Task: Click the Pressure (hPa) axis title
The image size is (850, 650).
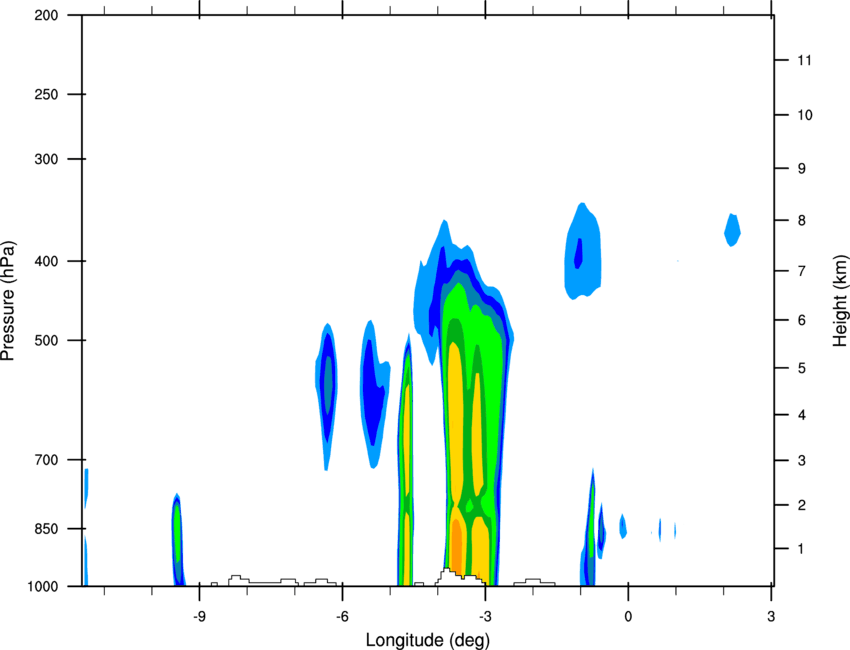Action: pyautogui.click(x=8, y=301)
